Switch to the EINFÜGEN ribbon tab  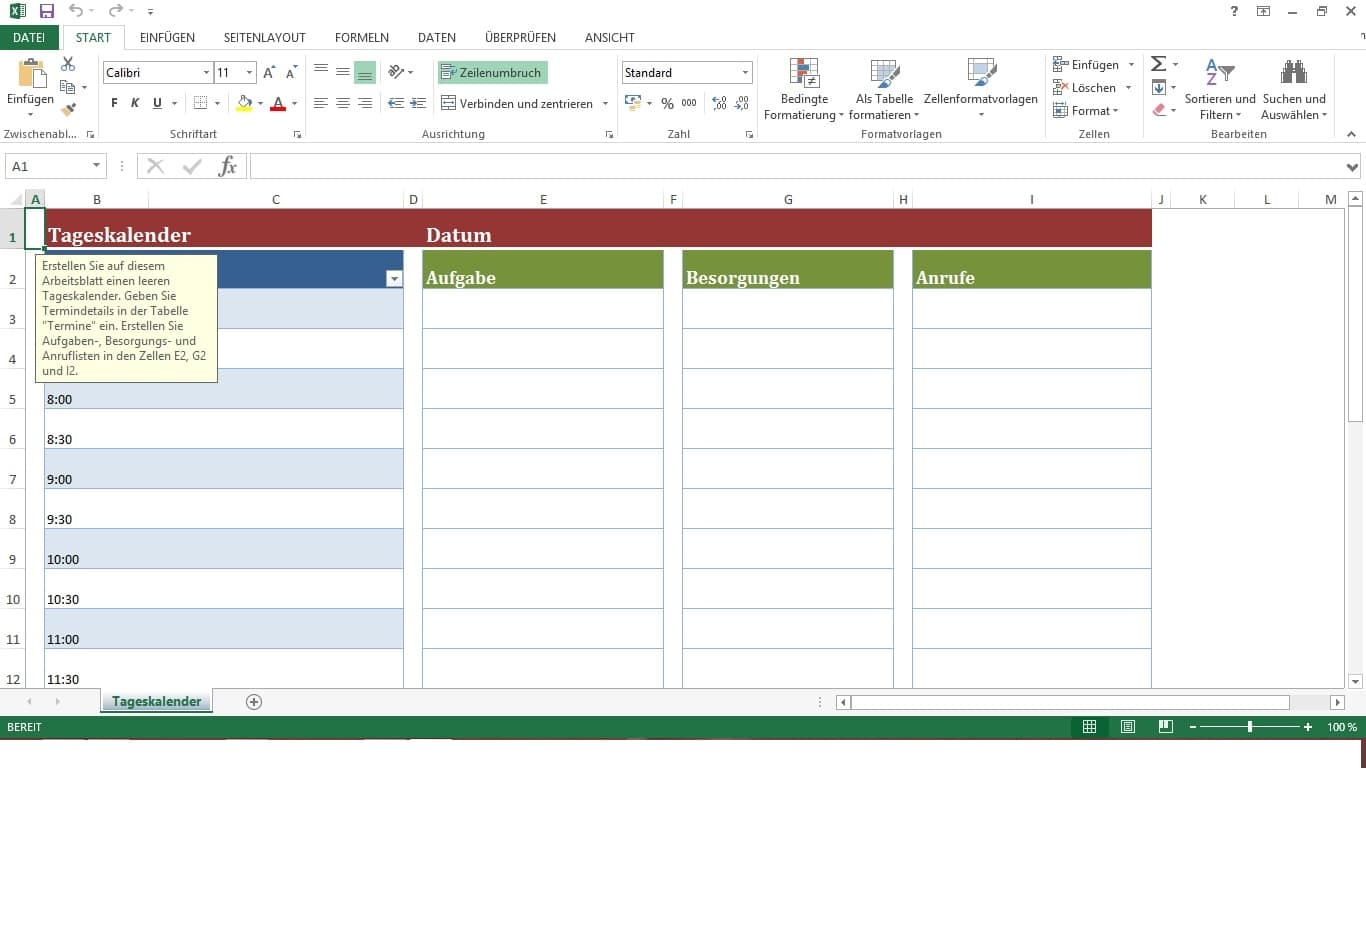point(167,37)
